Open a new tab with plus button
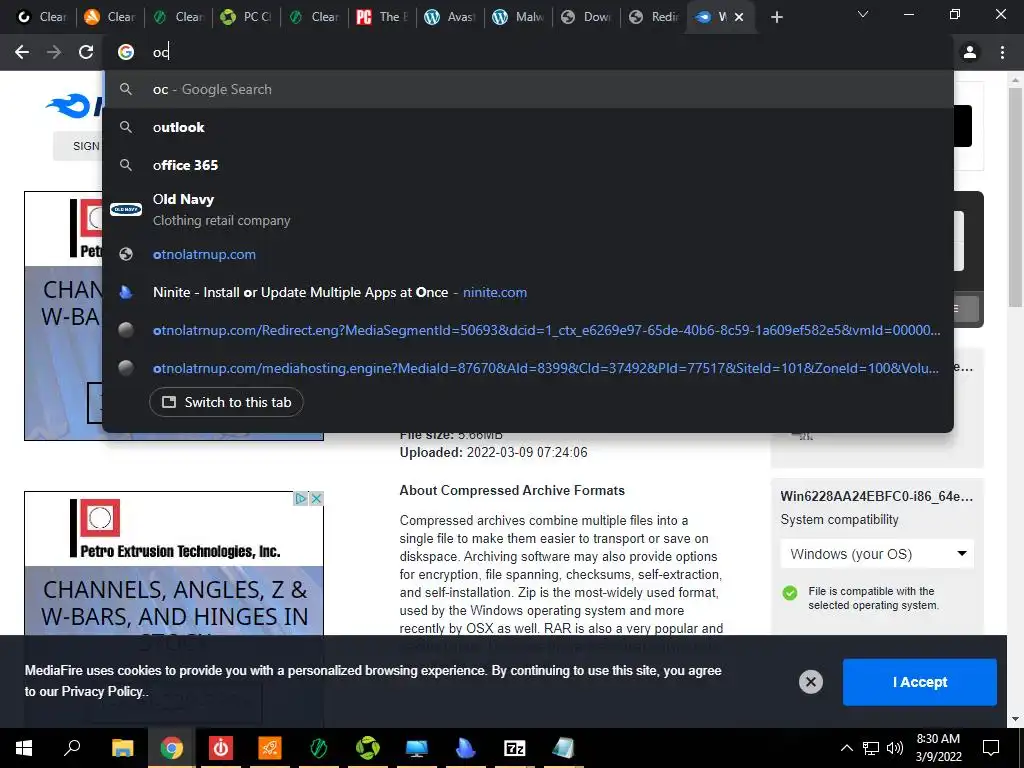The width and height of the screenshot is (1024, 768). pos(776,17)
